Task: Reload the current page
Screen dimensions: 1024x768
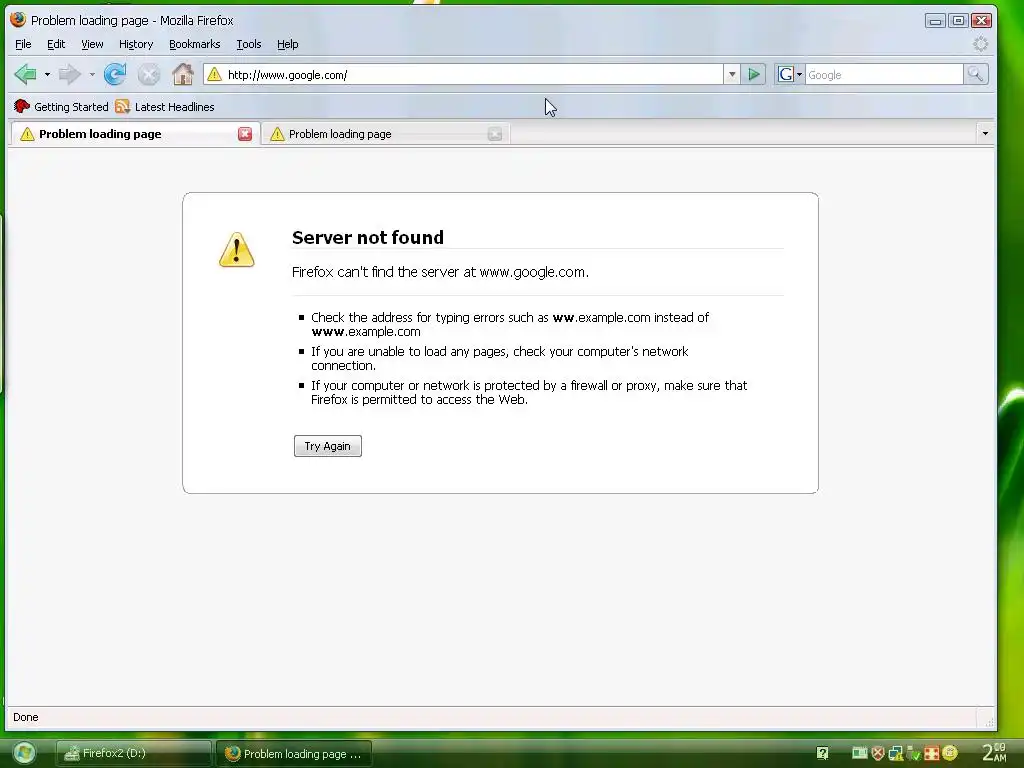Action: [115, 74]
